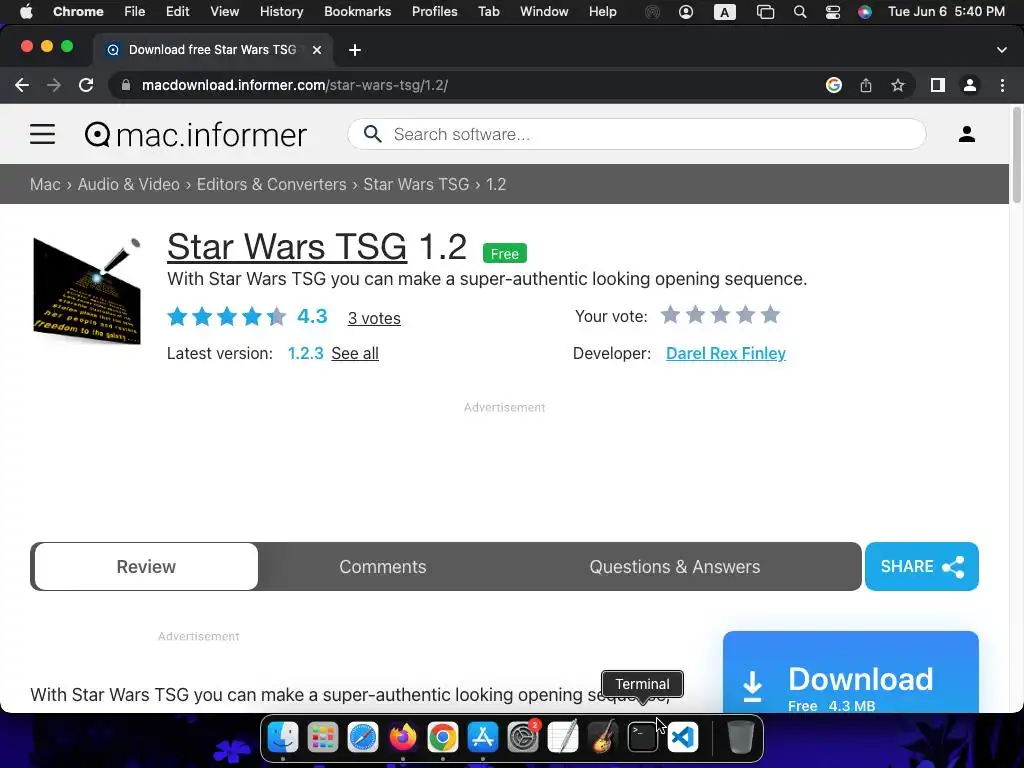Open the user account icon on the page

click(x=967, y=134)
